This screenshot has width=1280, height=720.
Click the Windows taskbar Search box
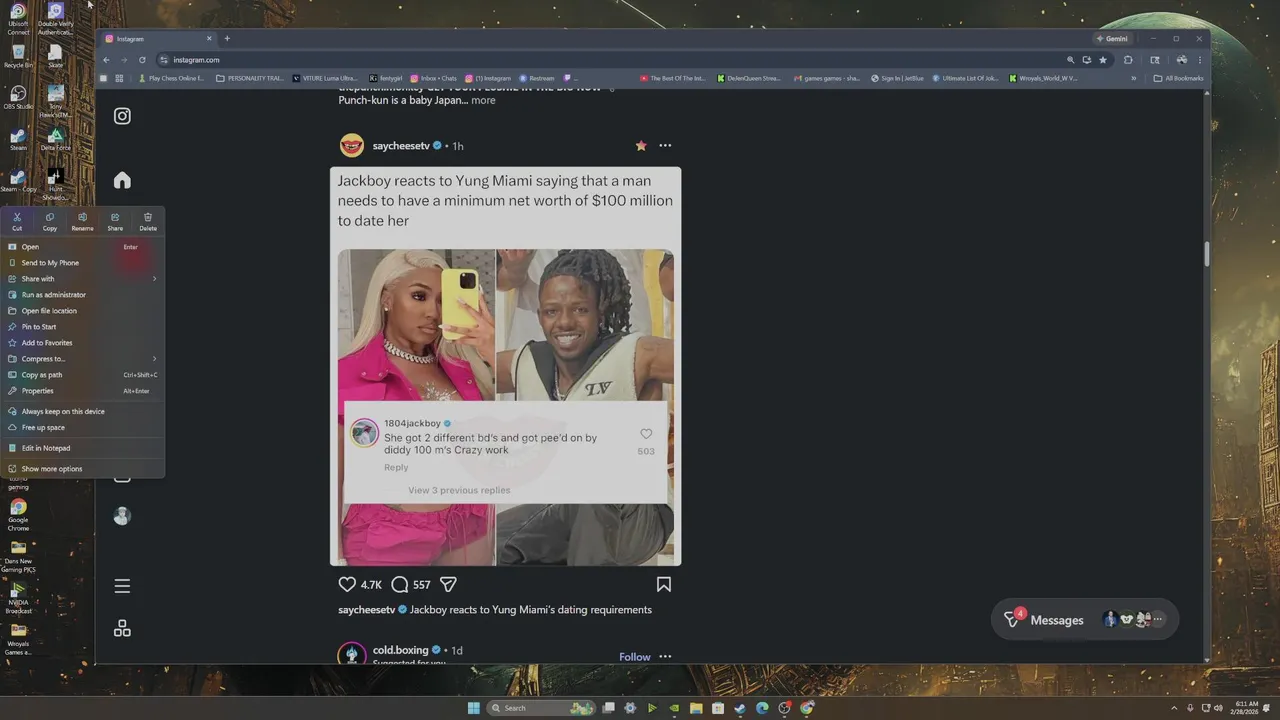click(540, 708)
